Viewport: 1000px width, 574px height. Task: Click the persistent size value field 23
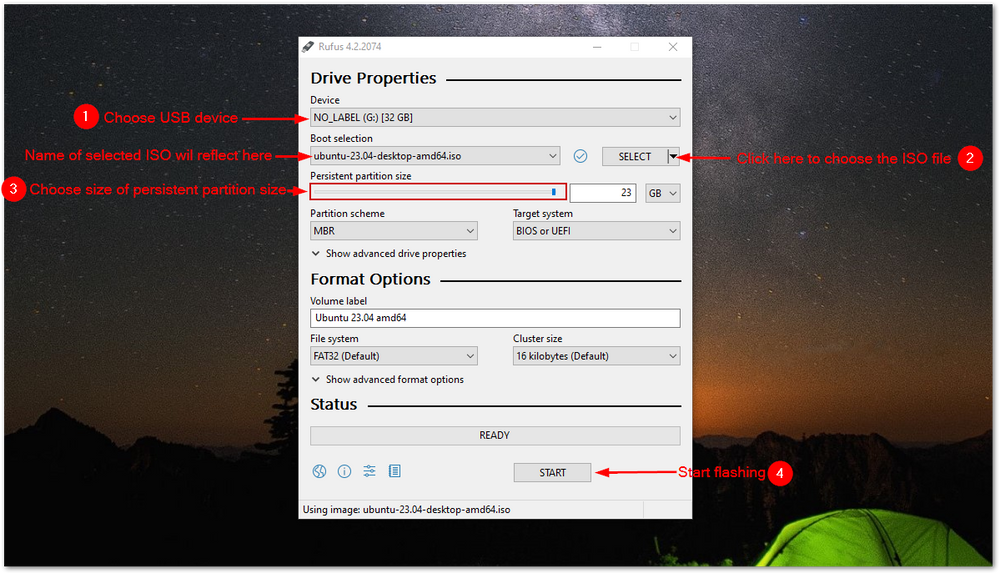tap(603, 193)
